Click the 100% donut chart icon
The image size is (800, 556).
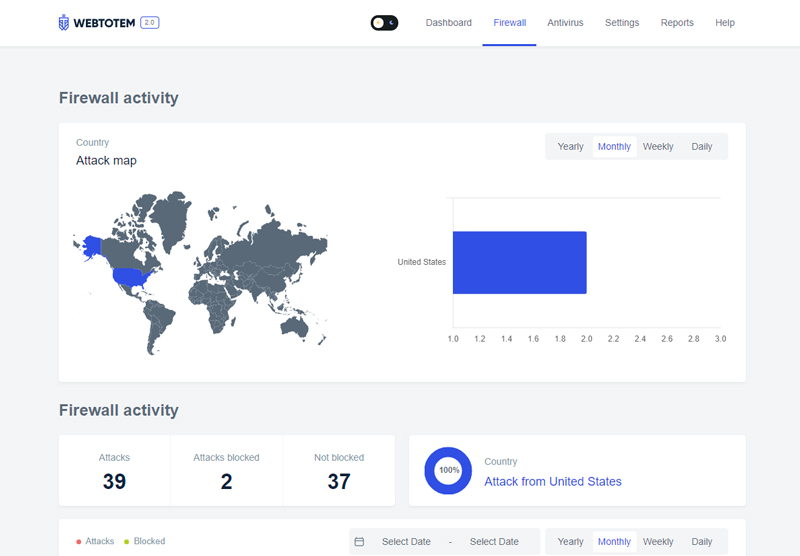(x=448, y=470)
